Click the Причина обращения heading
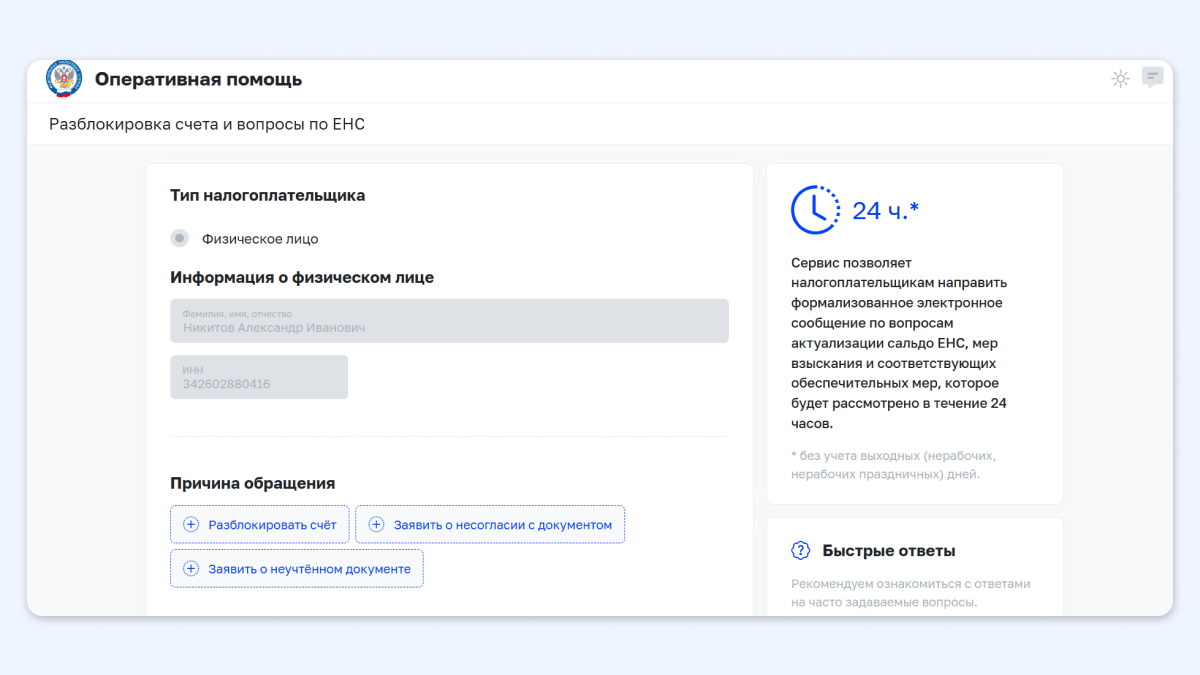 point(253,484)
